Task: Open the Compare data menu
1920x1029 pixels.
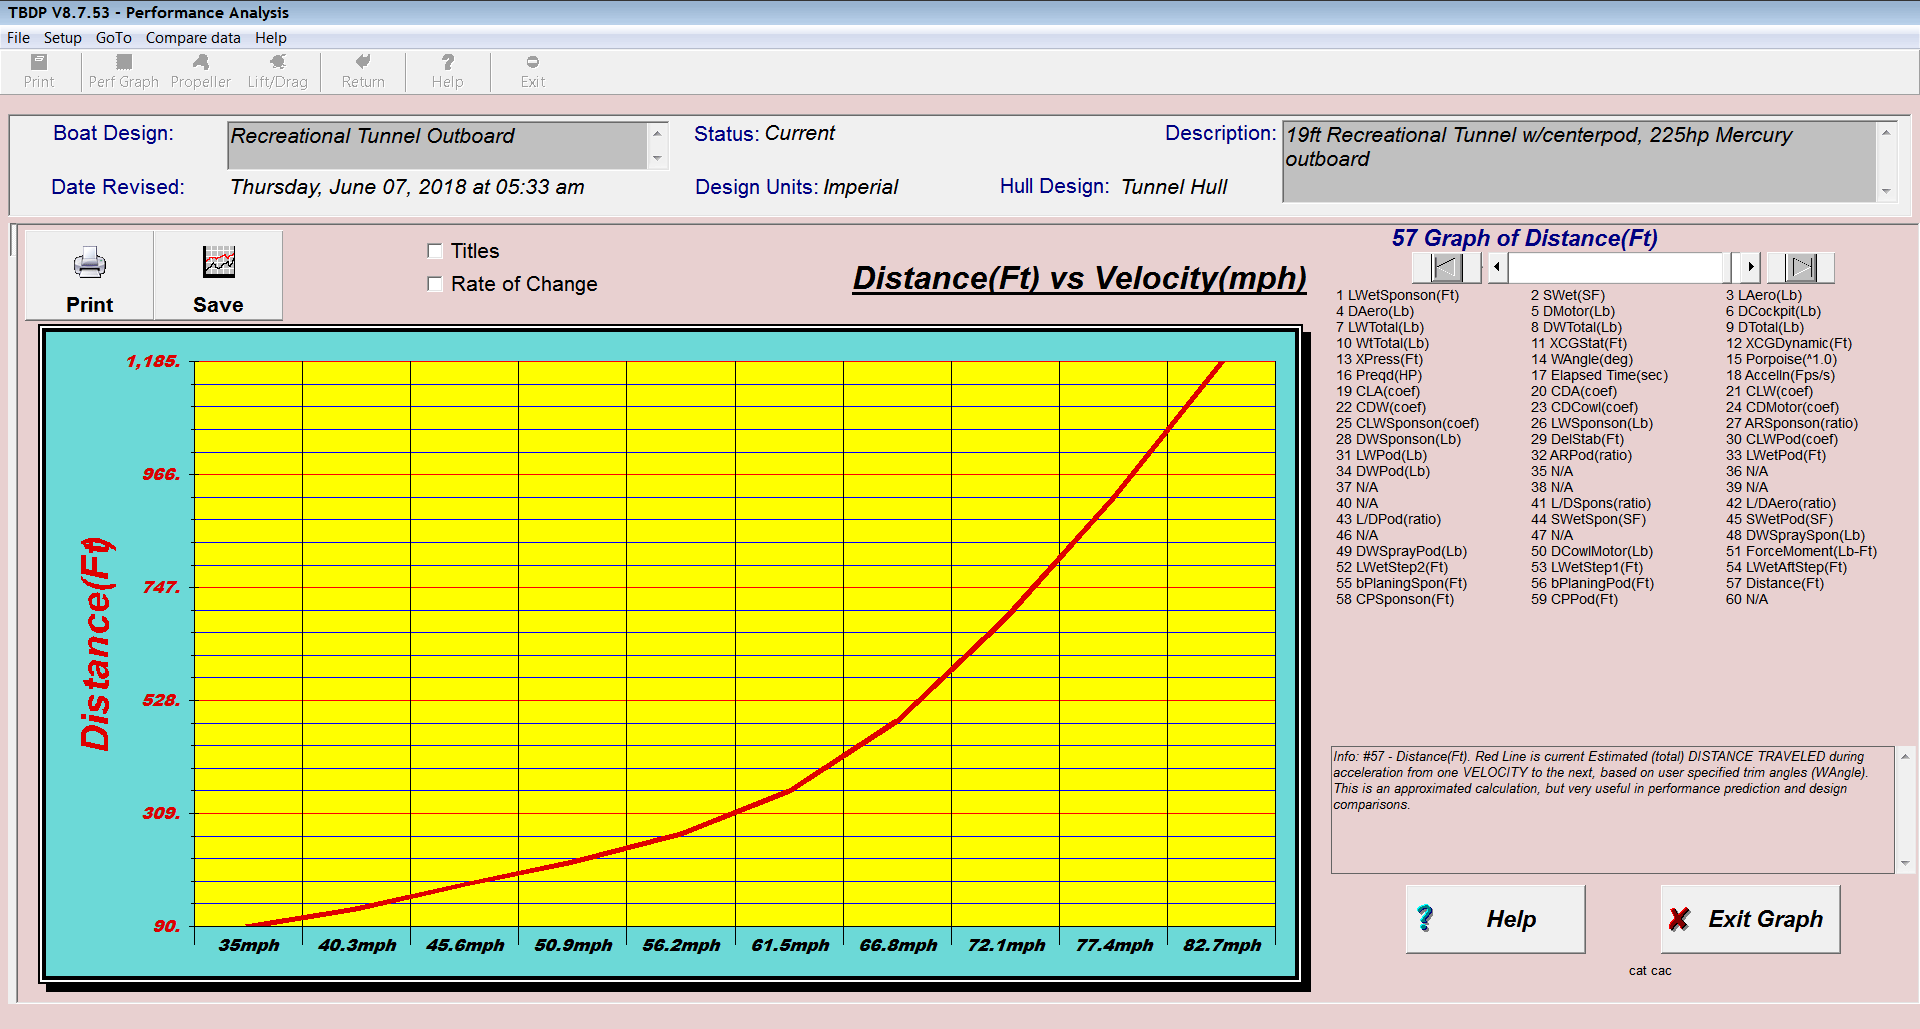Action: [193, 38]
